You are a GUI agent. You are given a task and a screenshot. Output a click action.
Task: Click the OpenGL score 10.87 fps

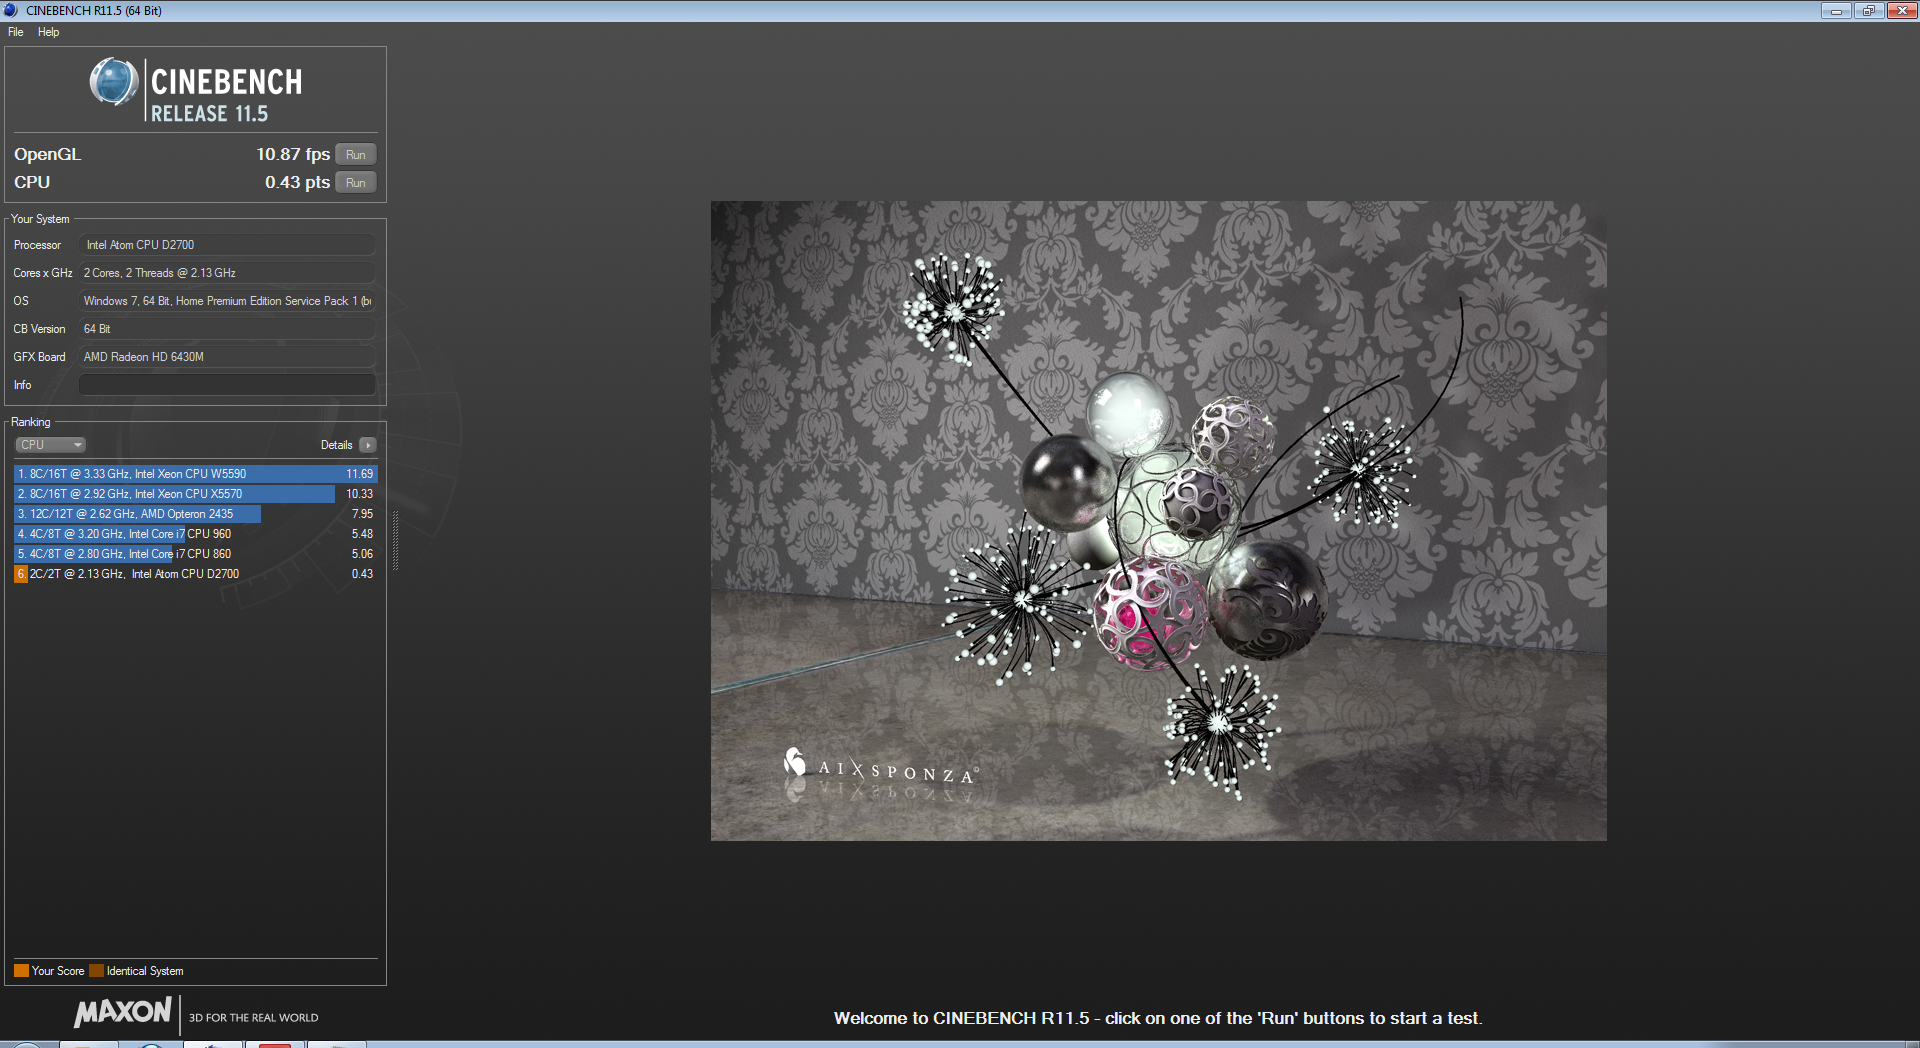(293, 154)
